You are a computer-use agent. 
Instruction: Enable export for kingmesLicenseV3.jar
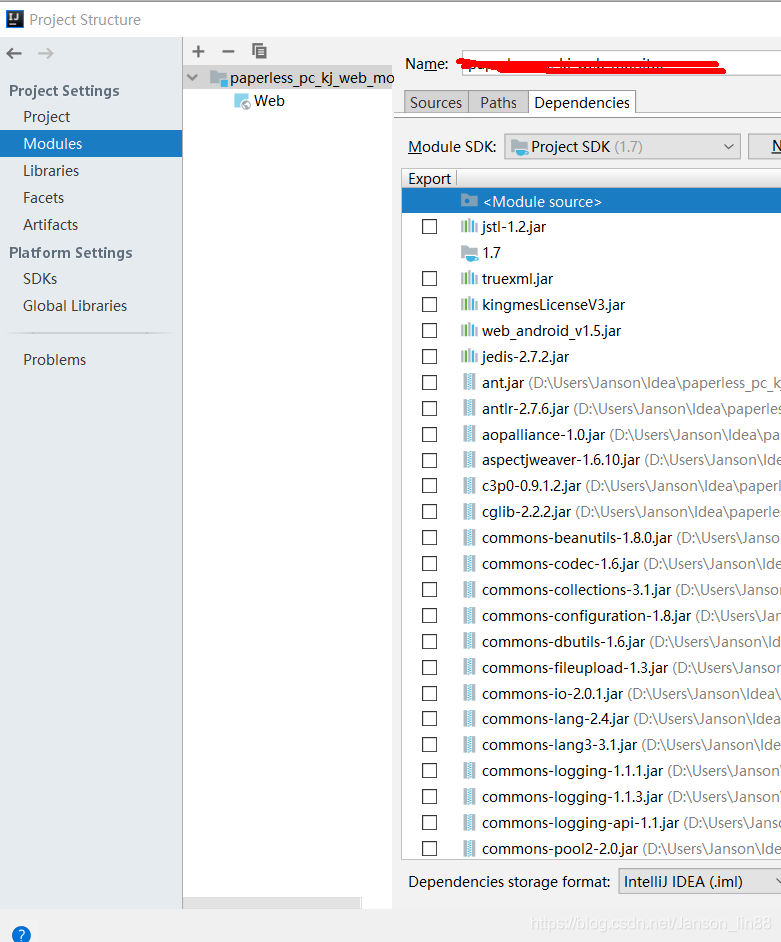pyautogui.click(x=430, y=305)
